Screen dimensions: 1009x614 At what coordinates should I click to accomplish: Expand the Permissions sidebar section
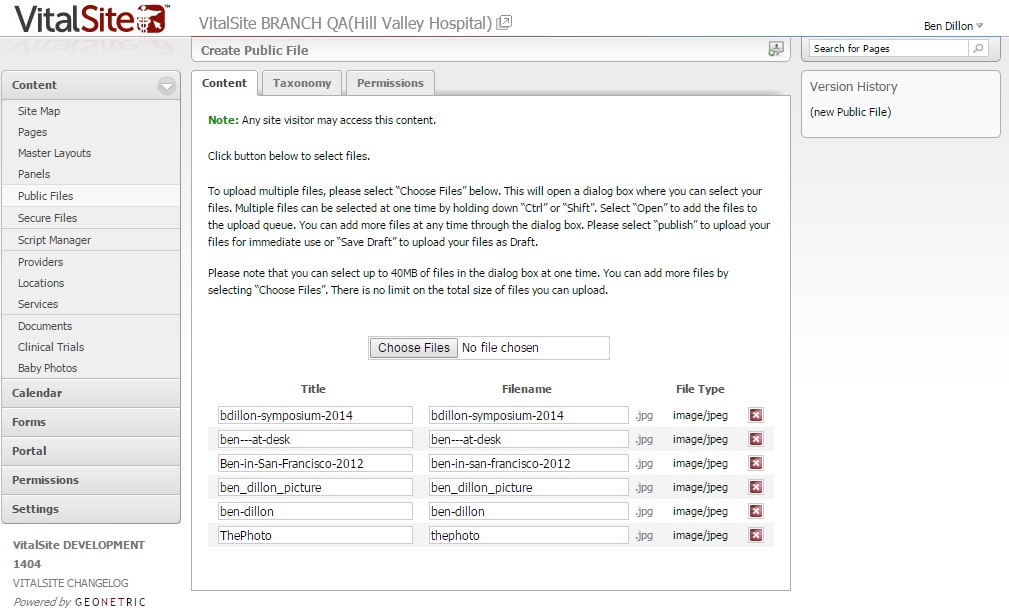[x=91, y=479]
